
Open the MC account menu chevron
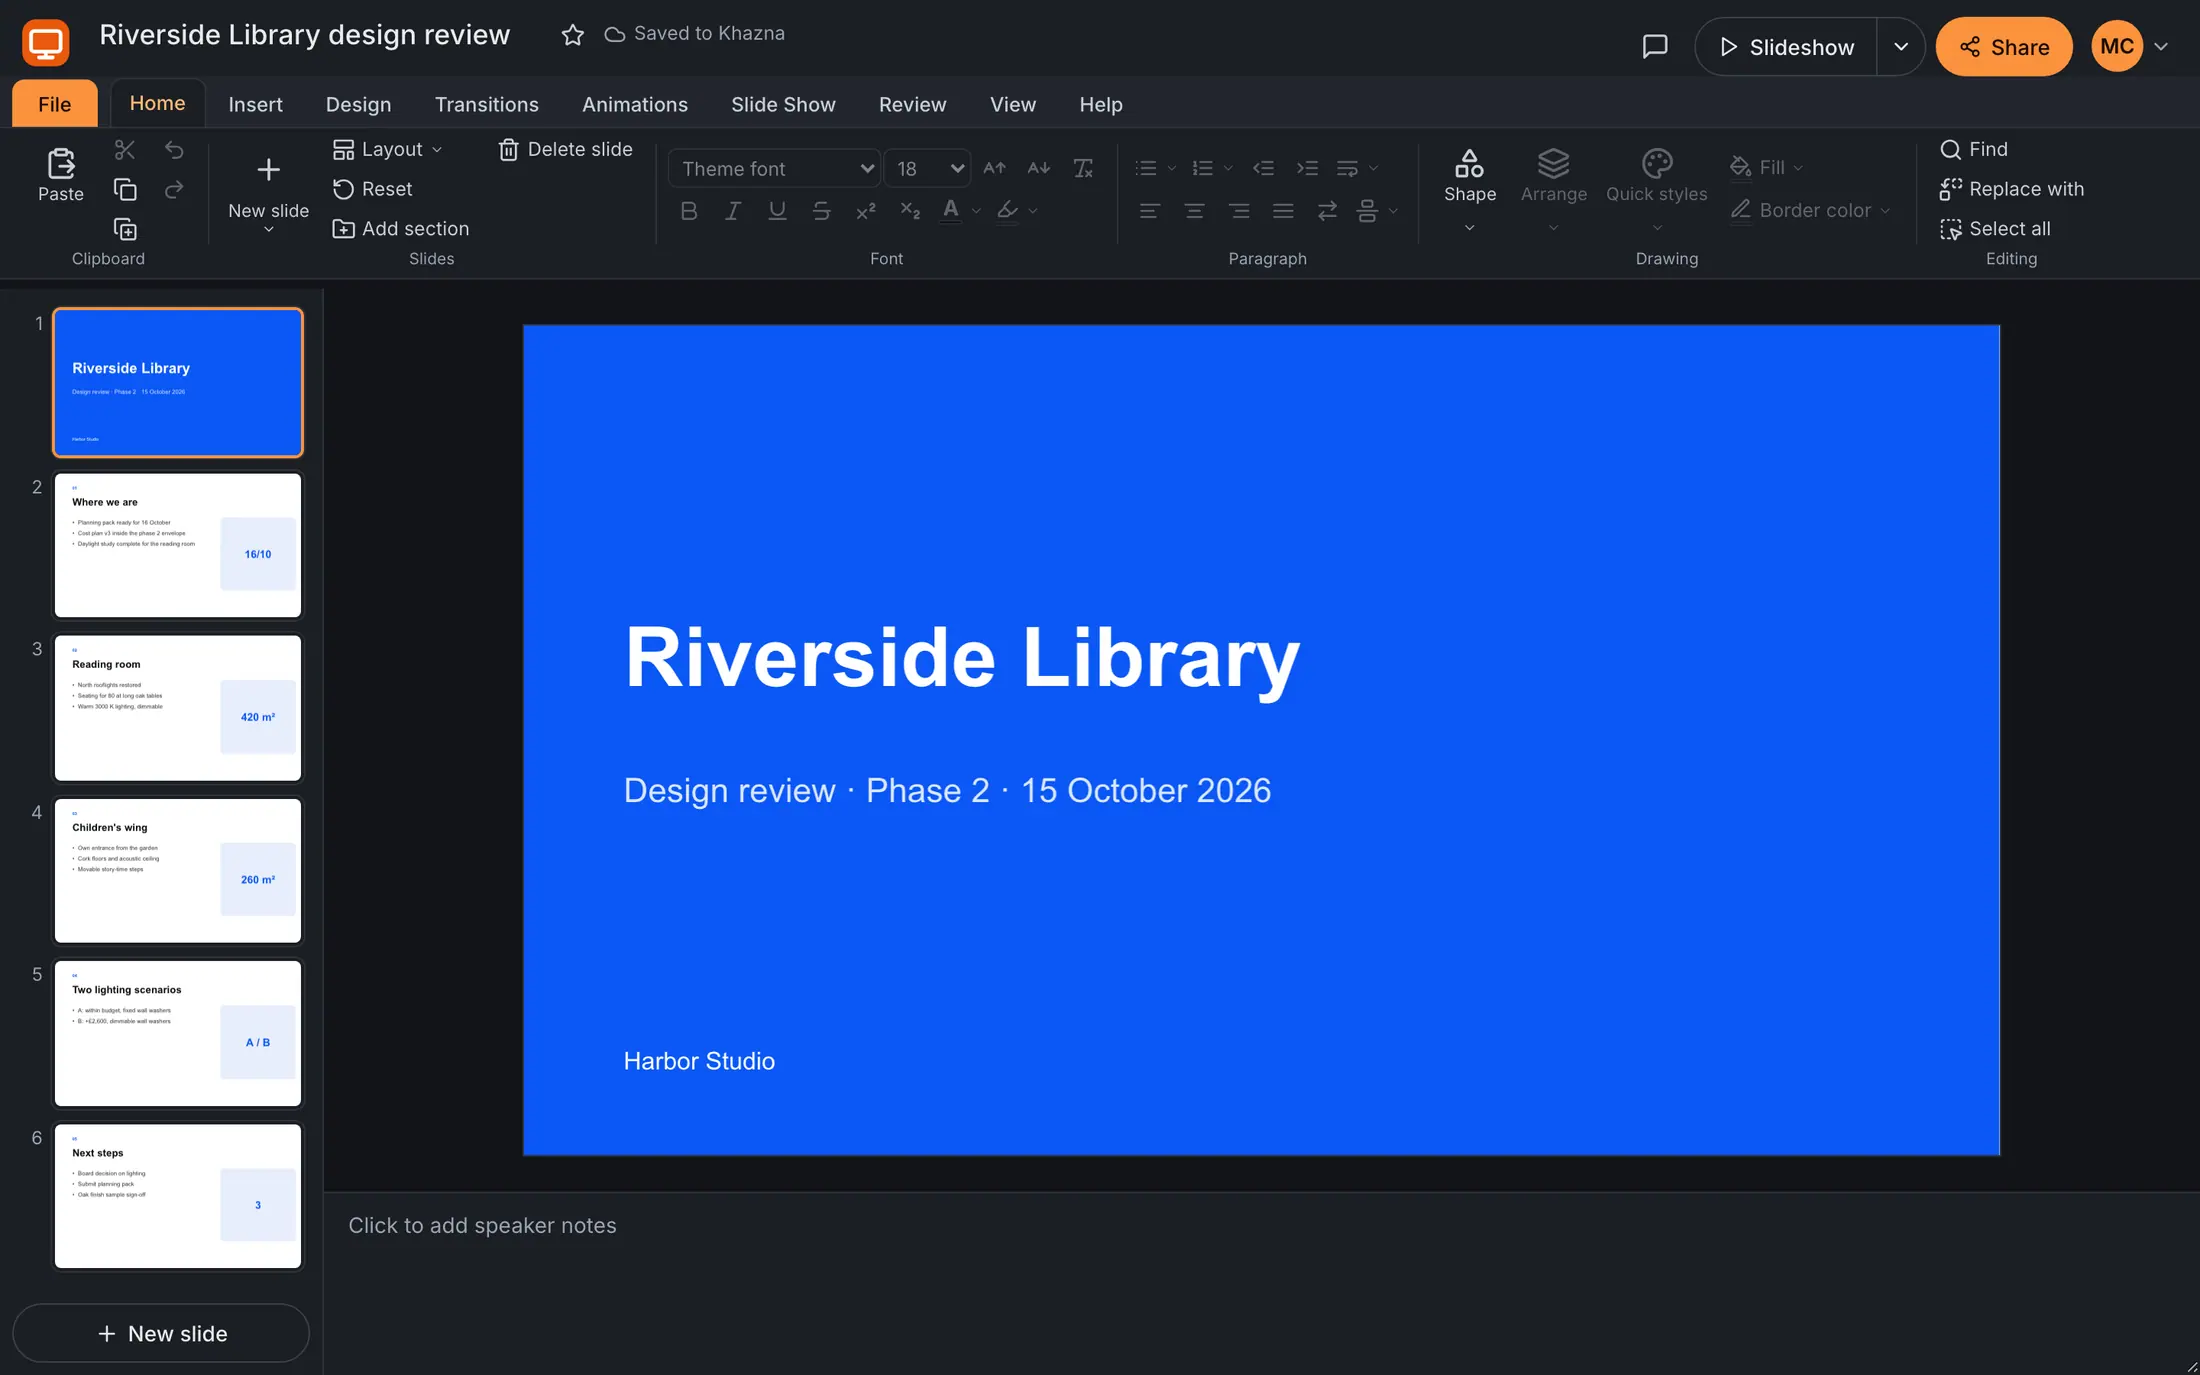pyautogui.click(x=2161, y=47)
